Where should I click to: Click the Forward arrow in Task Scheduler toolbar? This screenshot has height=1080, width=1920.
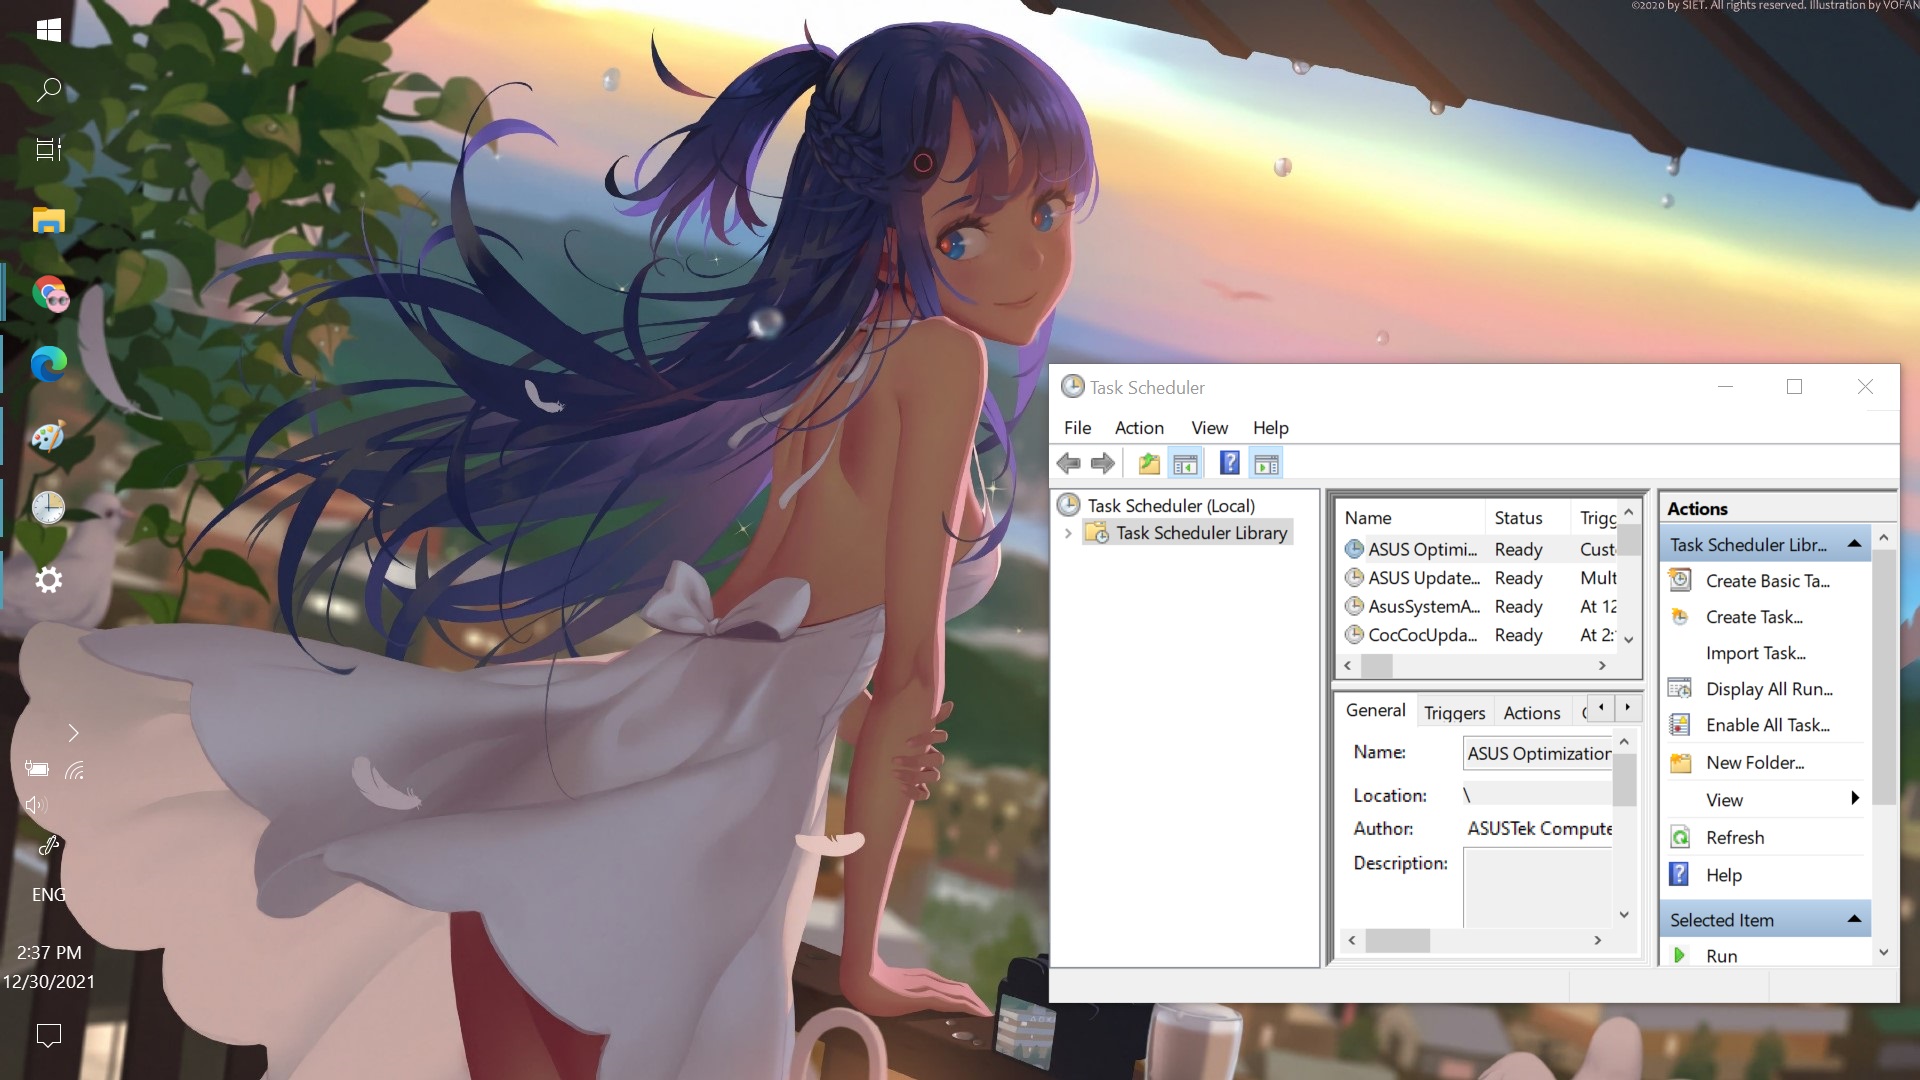[x=1103, y=464]
